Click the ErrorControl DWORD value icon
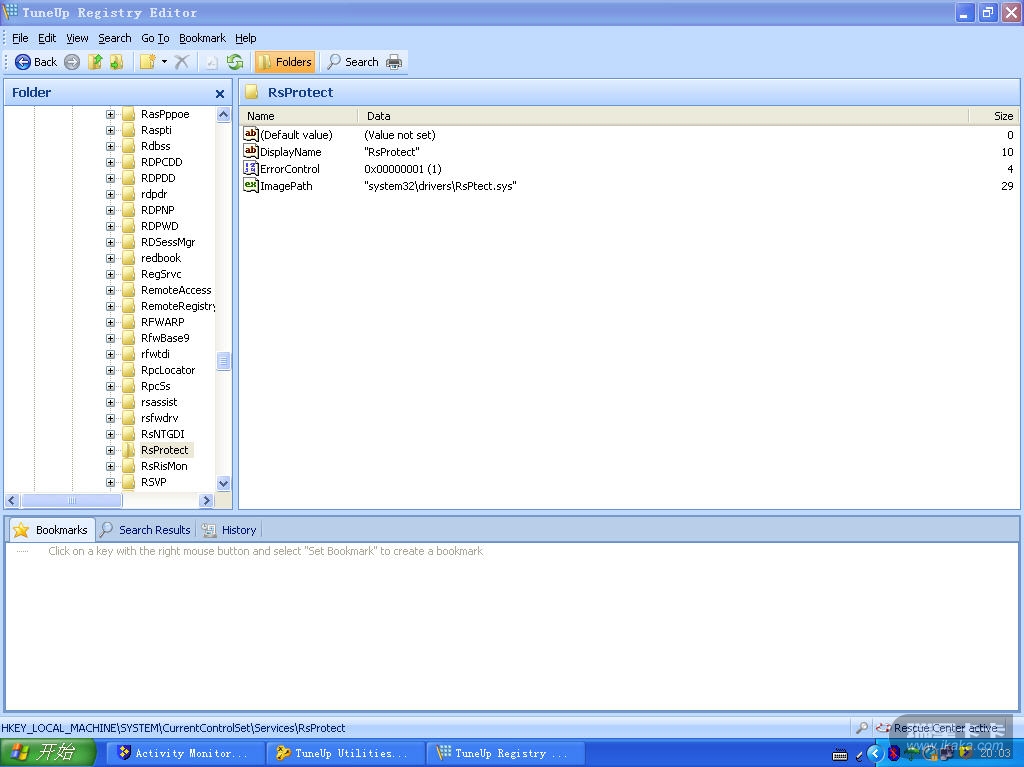The height and width of the screenshot is (767, 1024). point(251,168)
